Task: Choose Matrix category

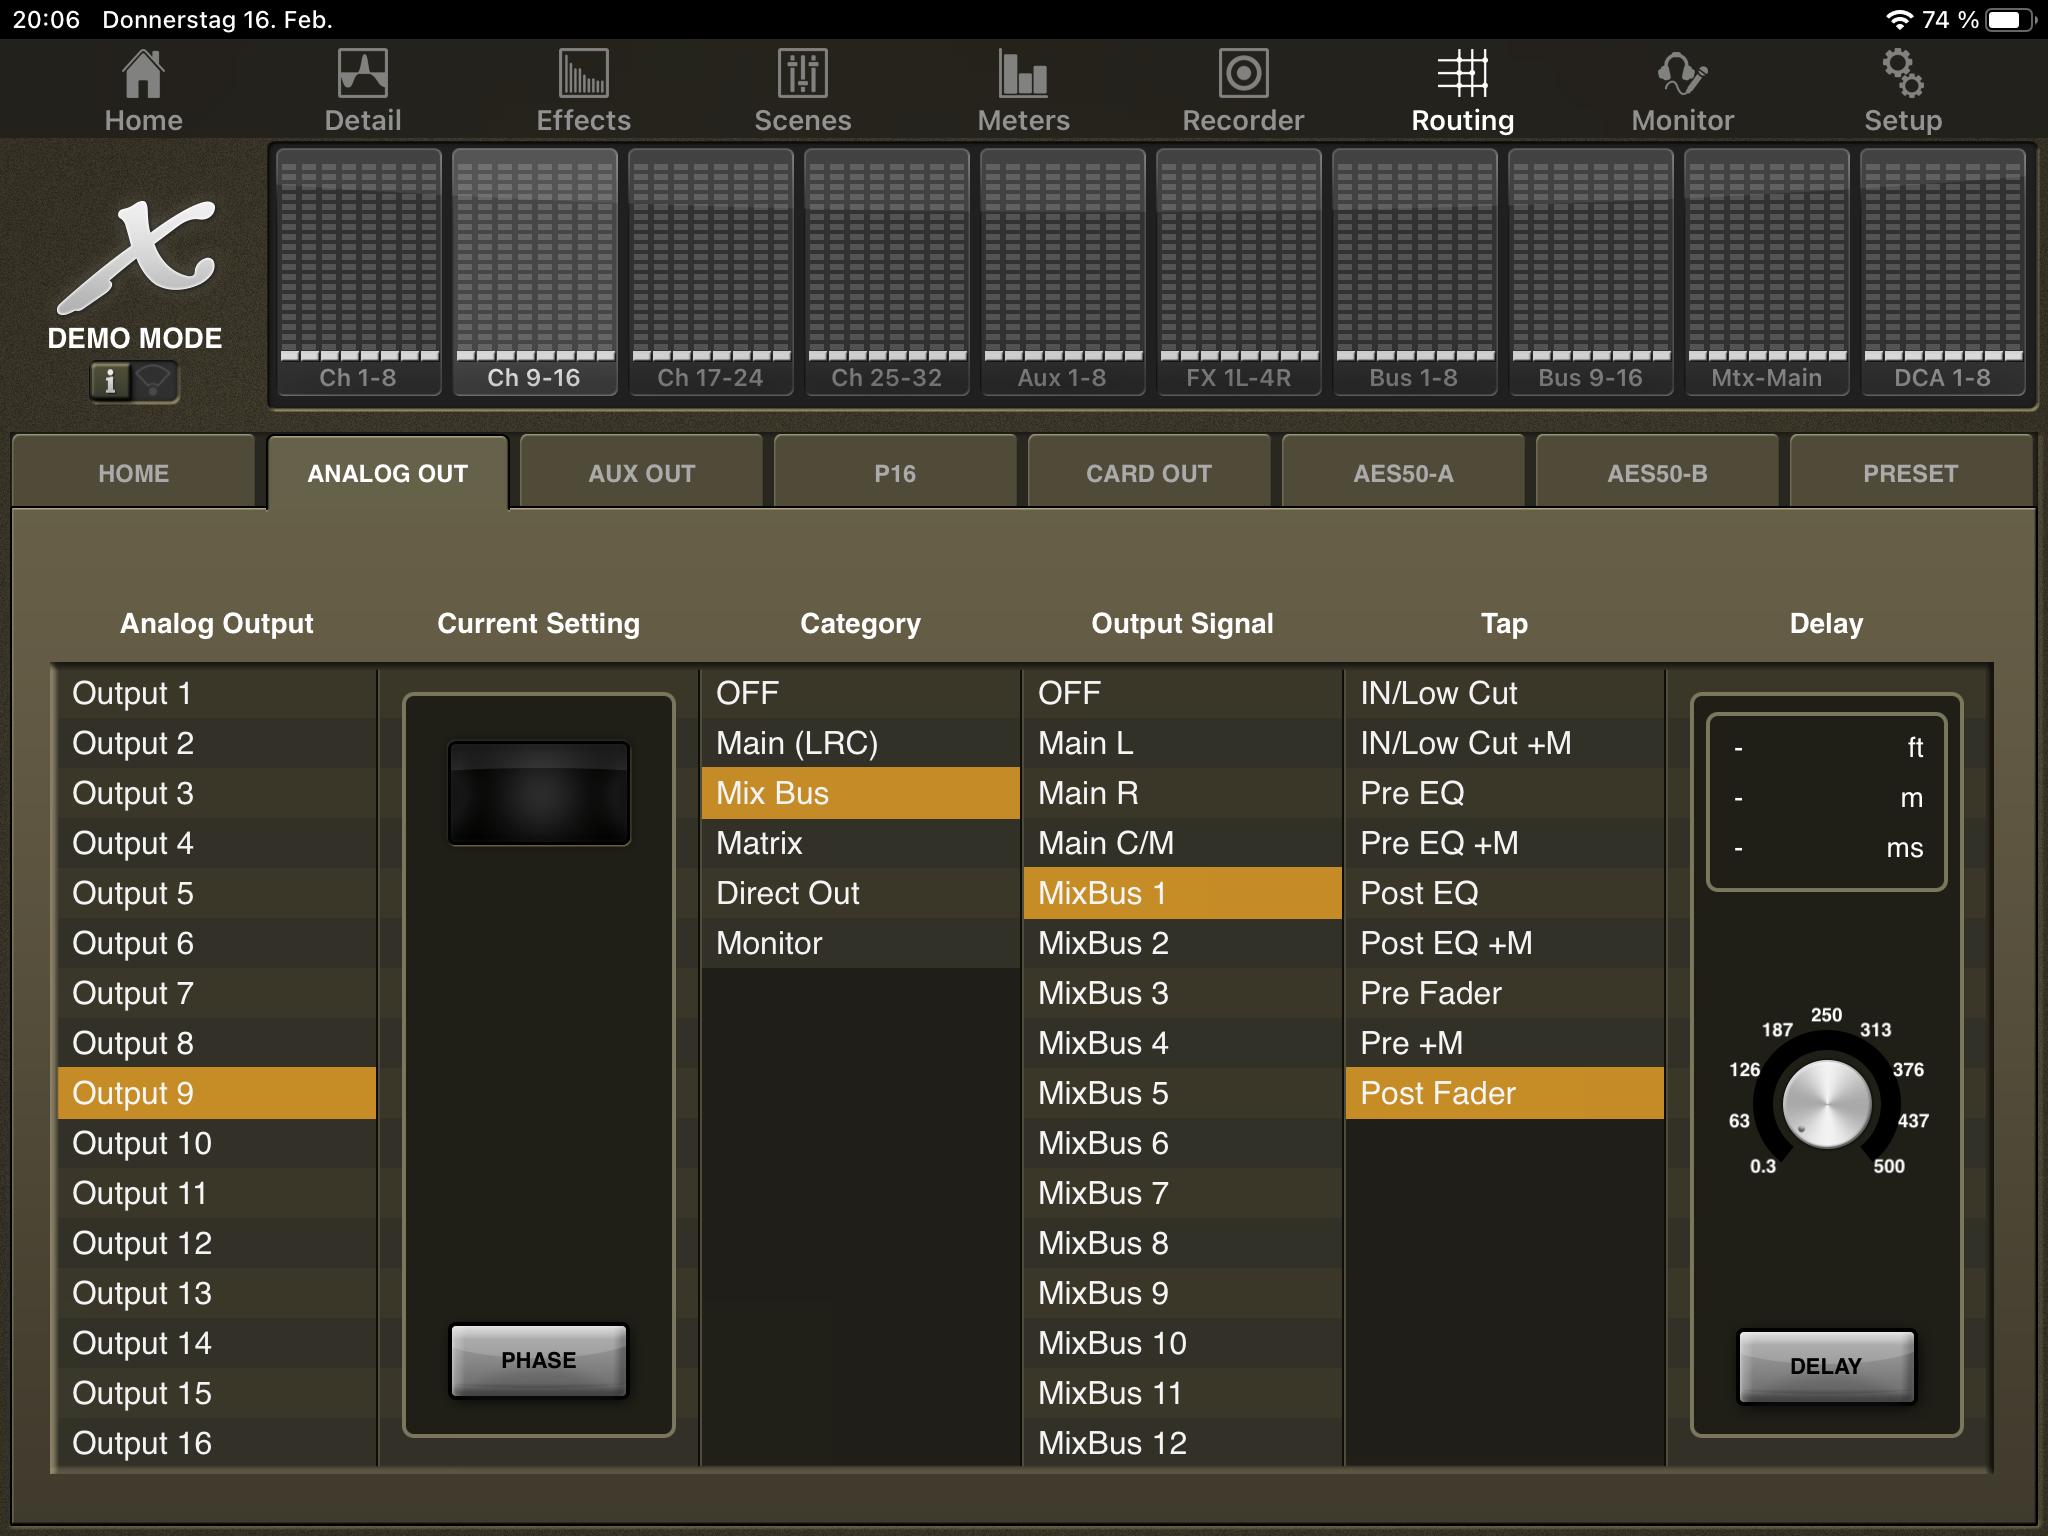Action: [760, 843]
